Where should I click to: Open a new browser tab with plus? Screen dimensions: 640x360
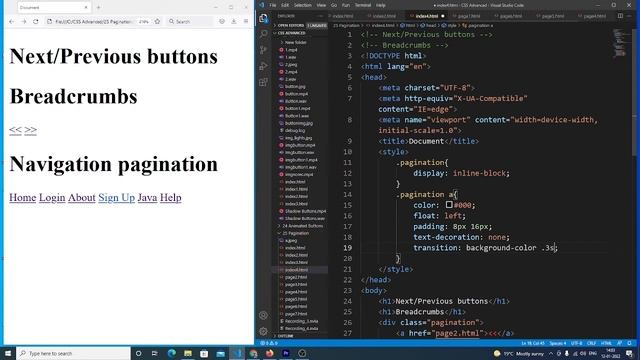[x=98, y=7]
